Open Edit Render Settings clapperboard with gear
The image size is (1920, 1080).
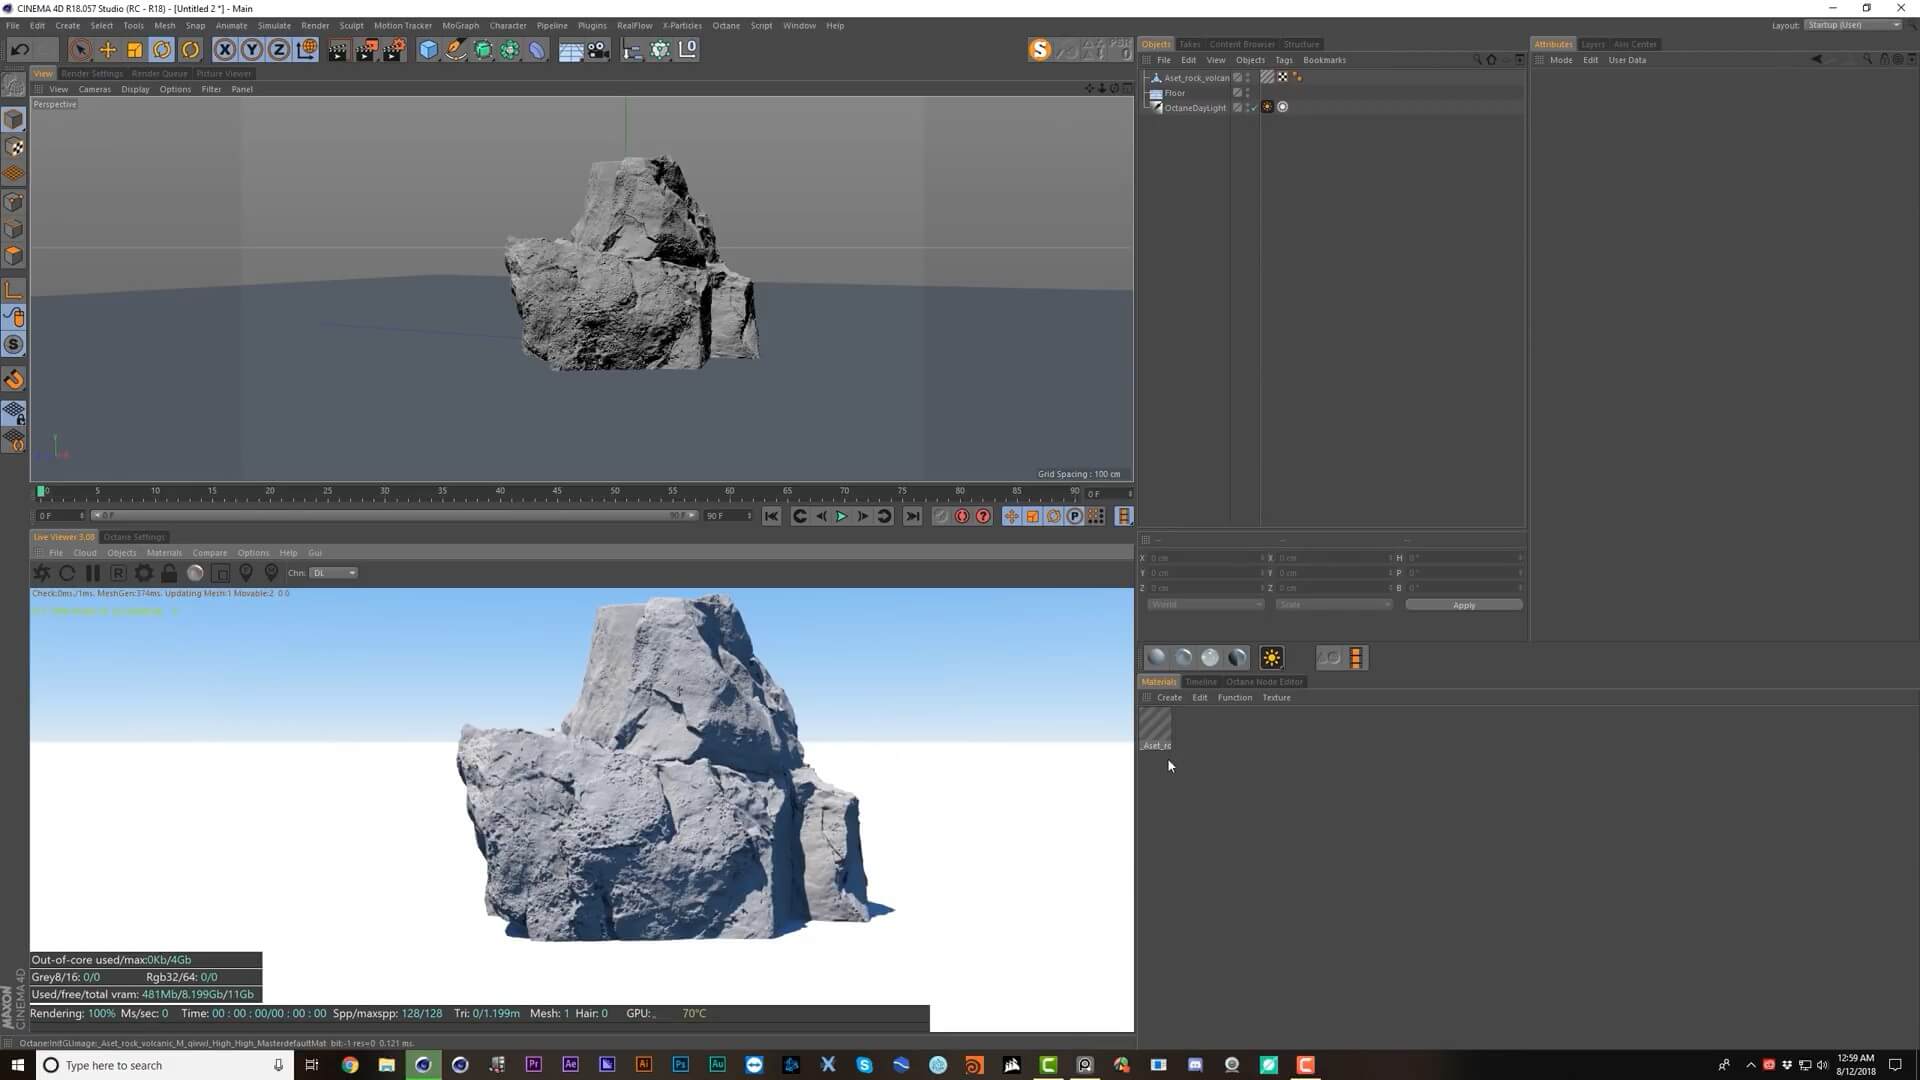click(x=394, y=50)
